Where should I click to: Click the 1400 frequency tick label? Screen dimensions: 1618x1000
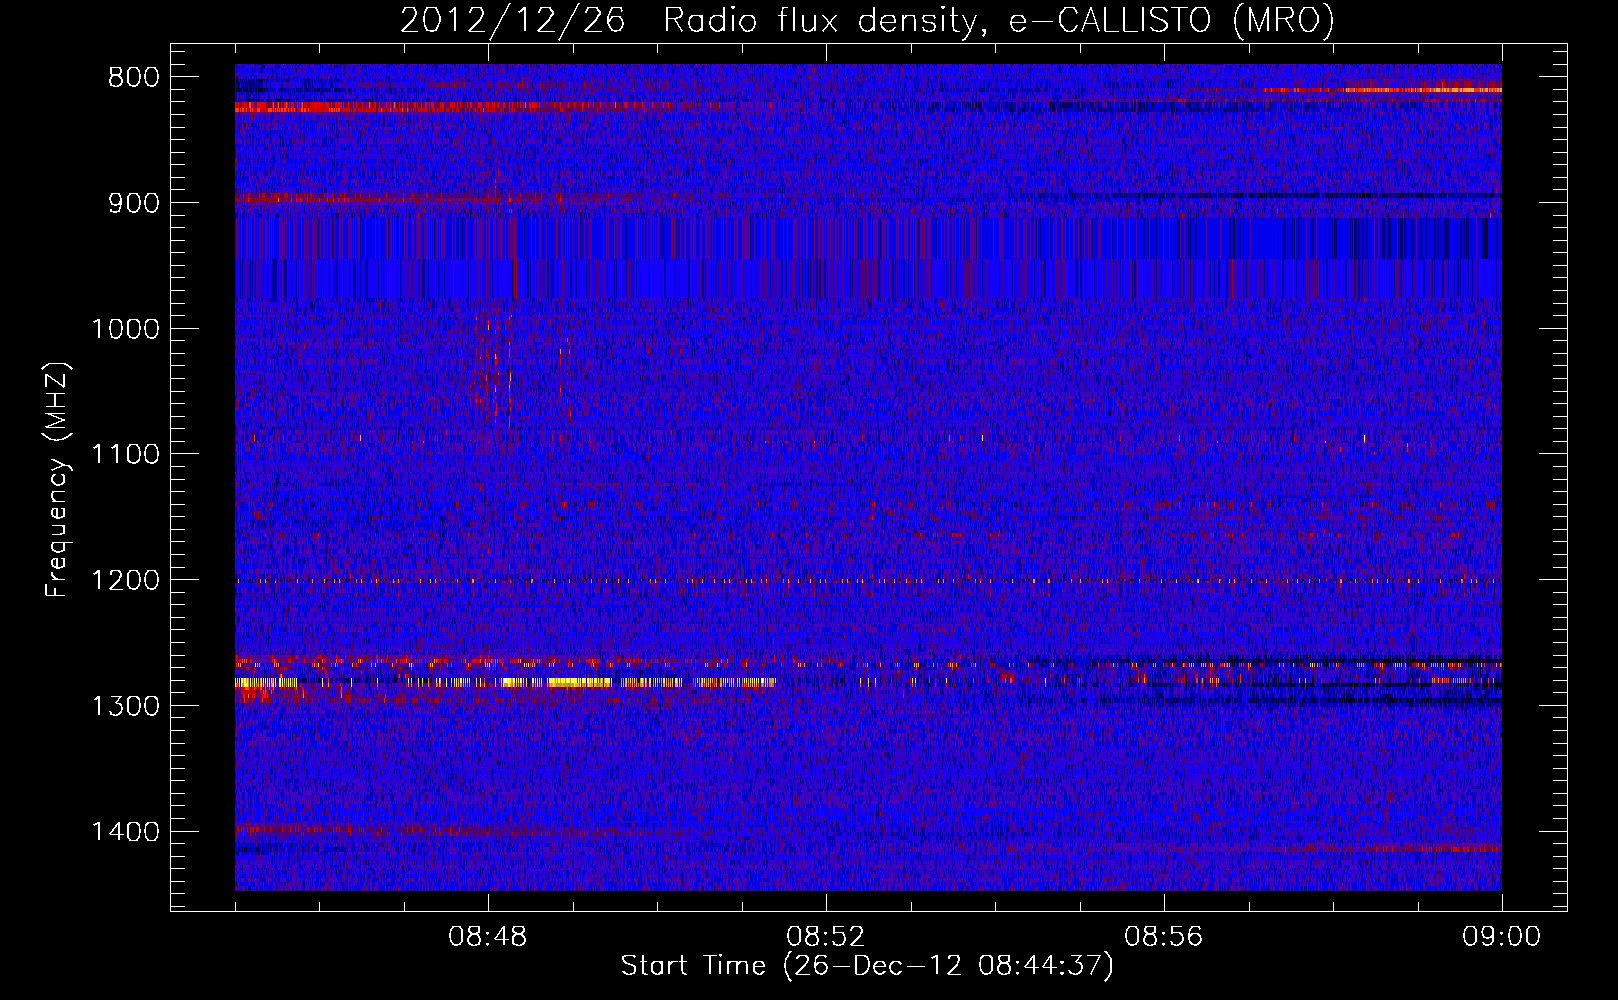coord(125,832)
